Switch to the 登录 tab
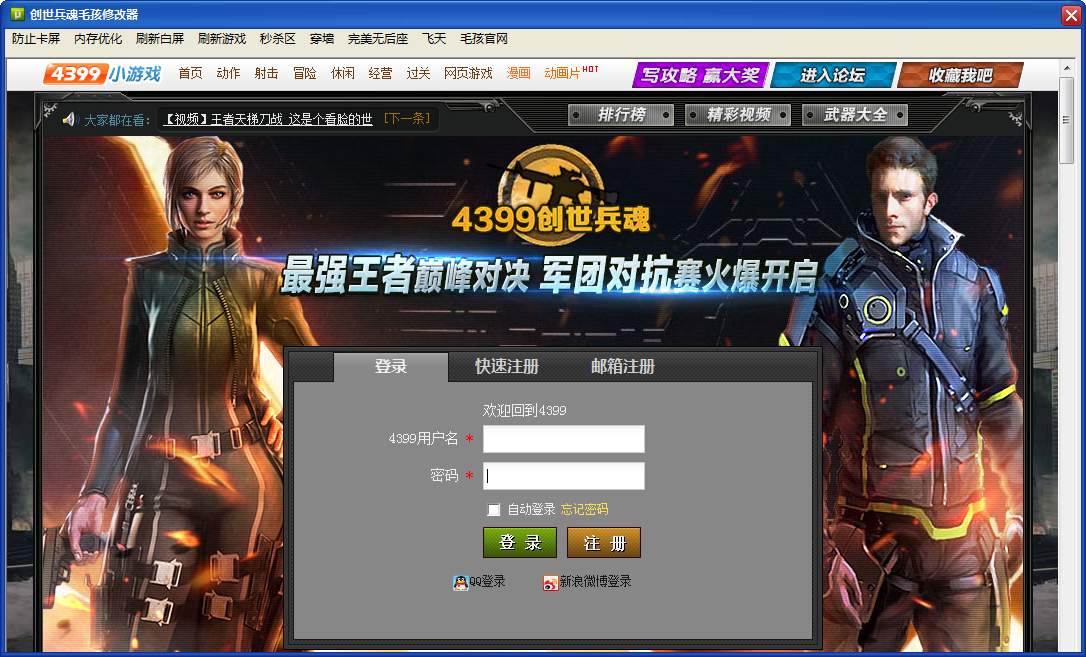 click(391, 366)
